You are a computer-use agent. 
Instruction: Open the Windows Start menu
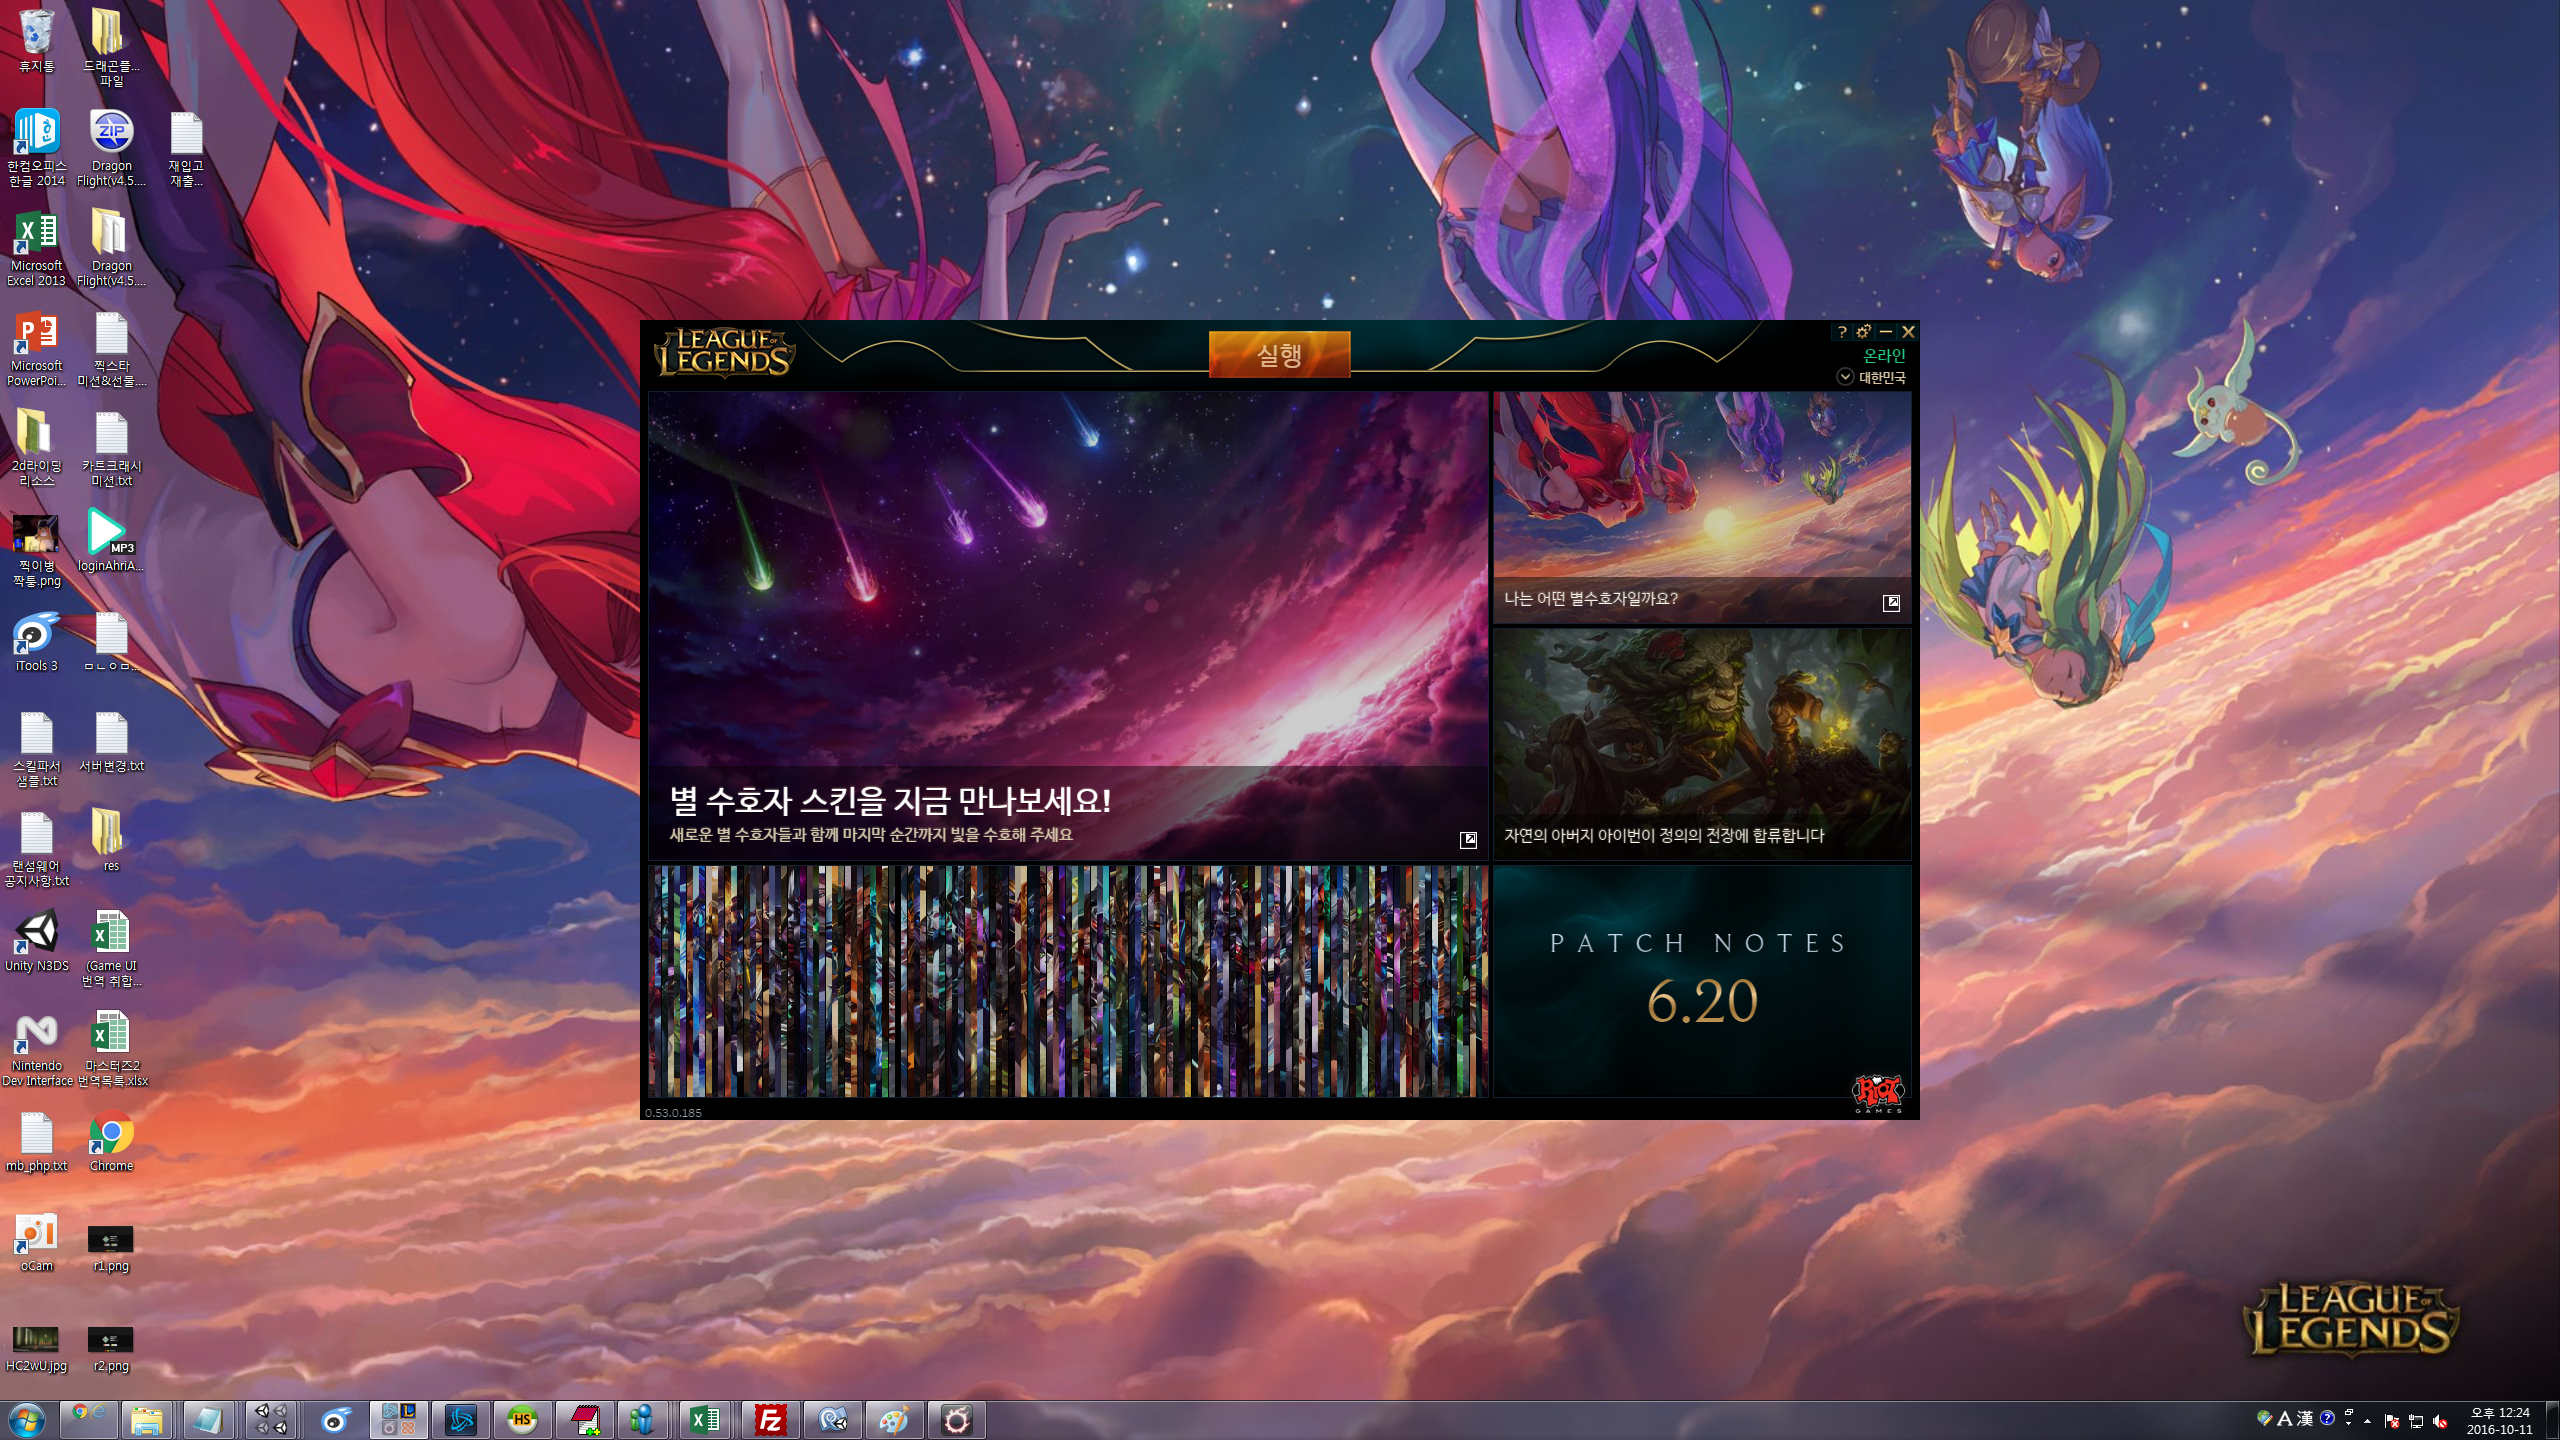(27, 1420)
